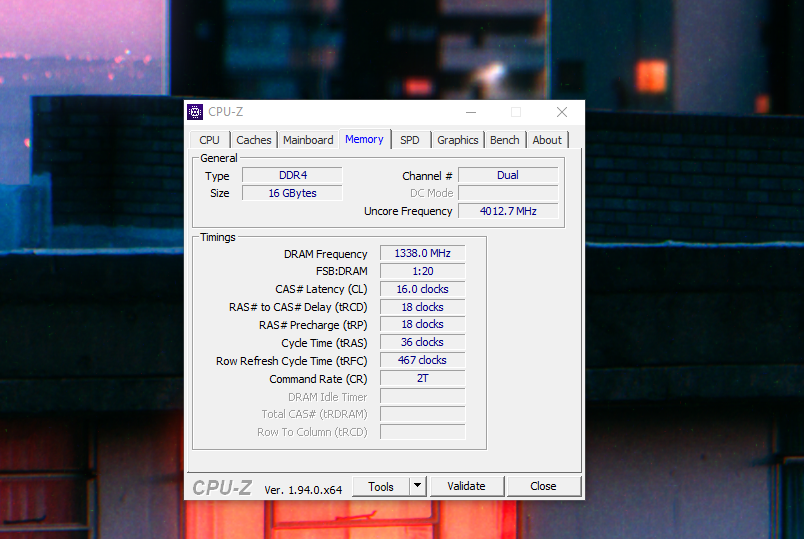The width and height of the screenshot is (804, 539).
Task: Open the Caches tab
Action: (x=254, y=140)
